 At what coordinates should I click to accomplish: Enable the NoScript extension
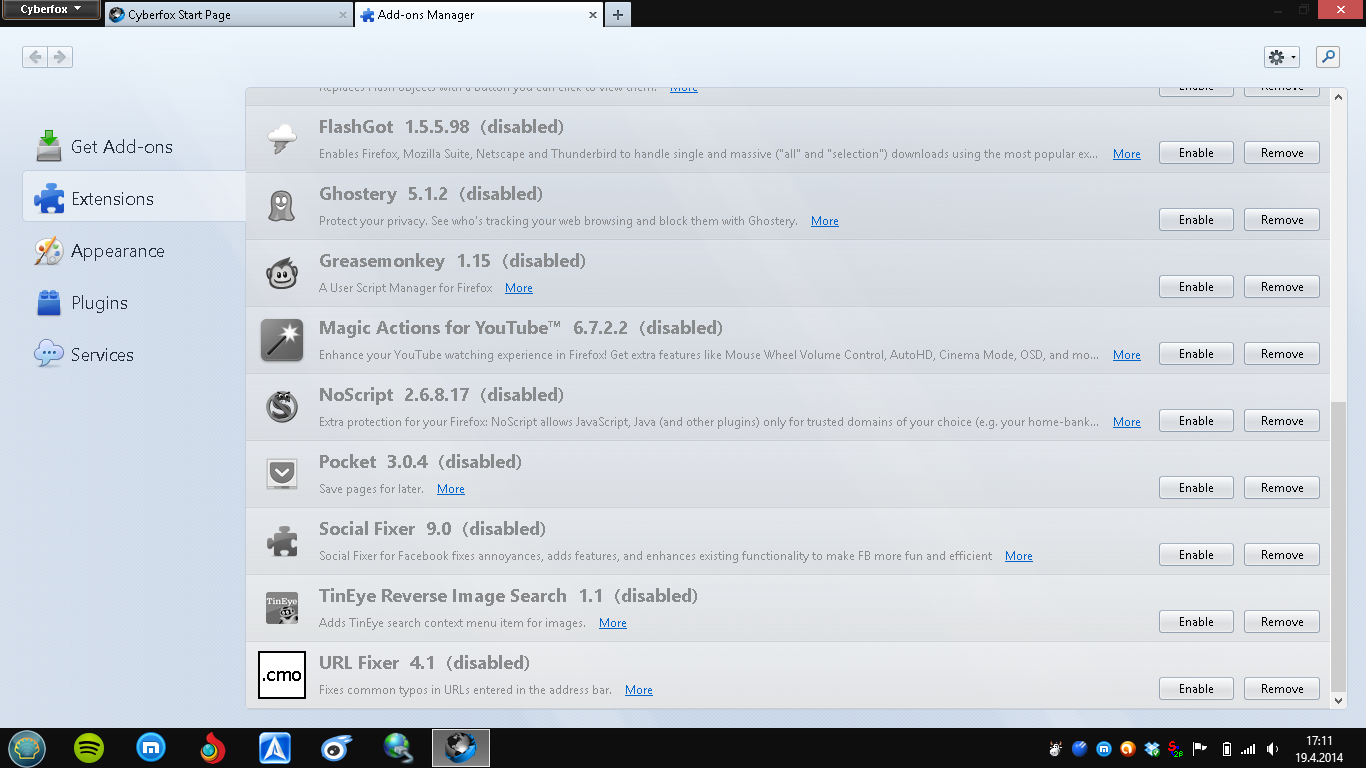pos(1196,421)
